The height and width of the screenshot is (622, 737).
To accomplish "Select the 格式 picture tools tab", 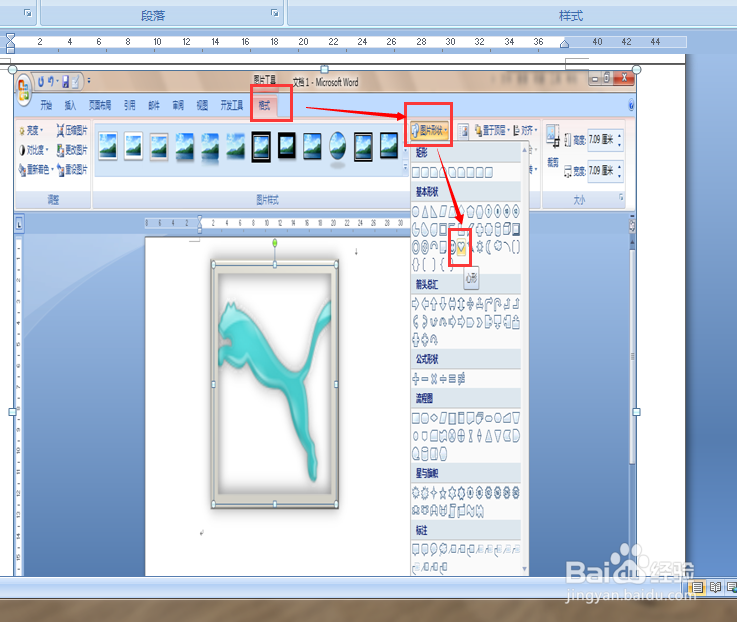I will 265,106.
